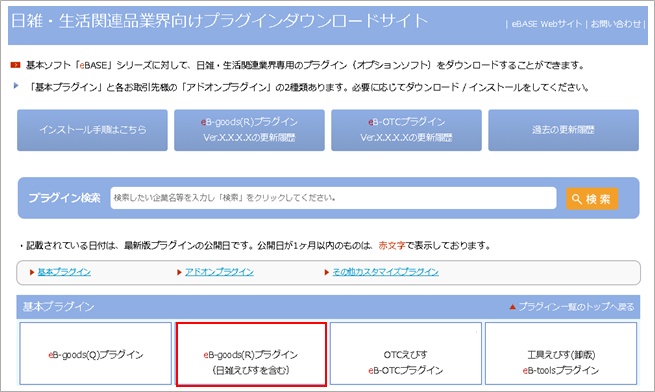Click the red arrow before 基本プラグイン link

coord(32,272)
